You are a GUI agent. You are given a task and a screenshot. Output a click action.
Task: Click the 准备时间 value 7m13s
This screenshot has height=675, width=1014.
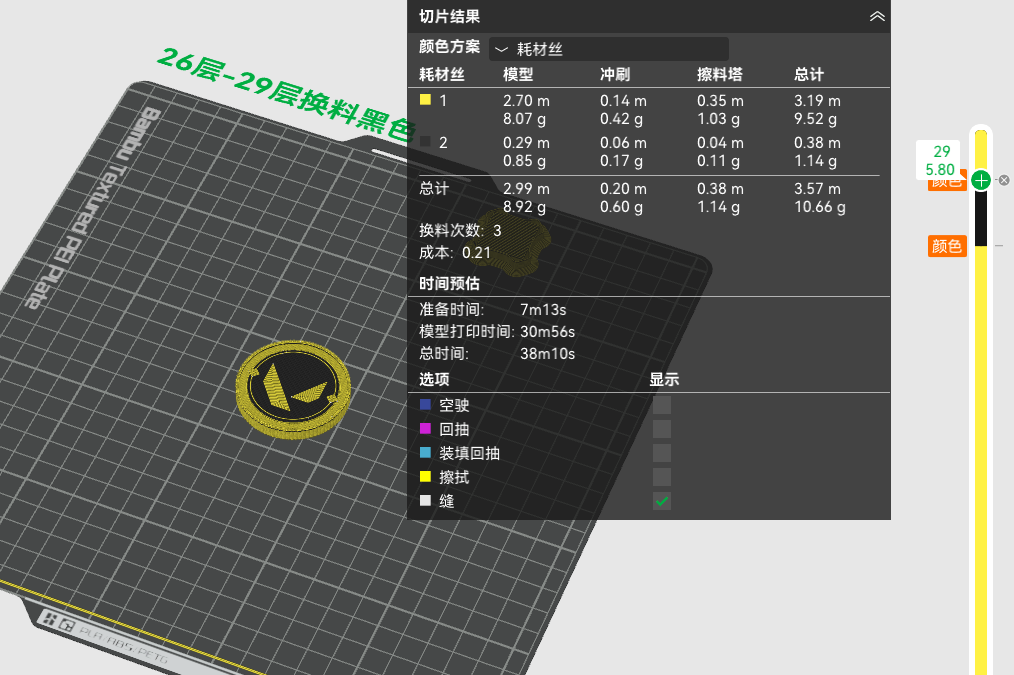click(x=543, y=310)
